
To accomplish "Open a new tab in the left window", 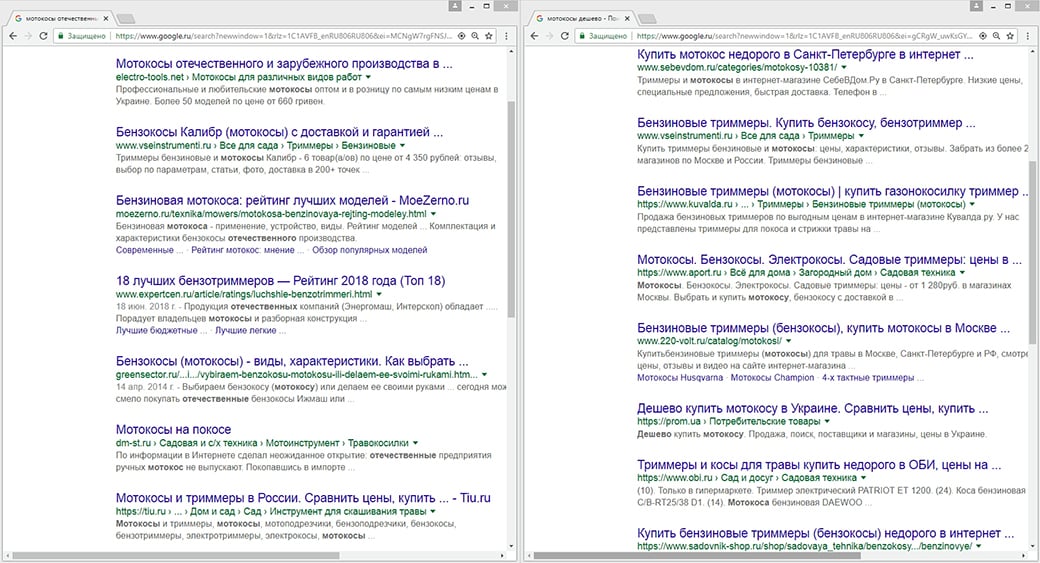I will 127,18.
